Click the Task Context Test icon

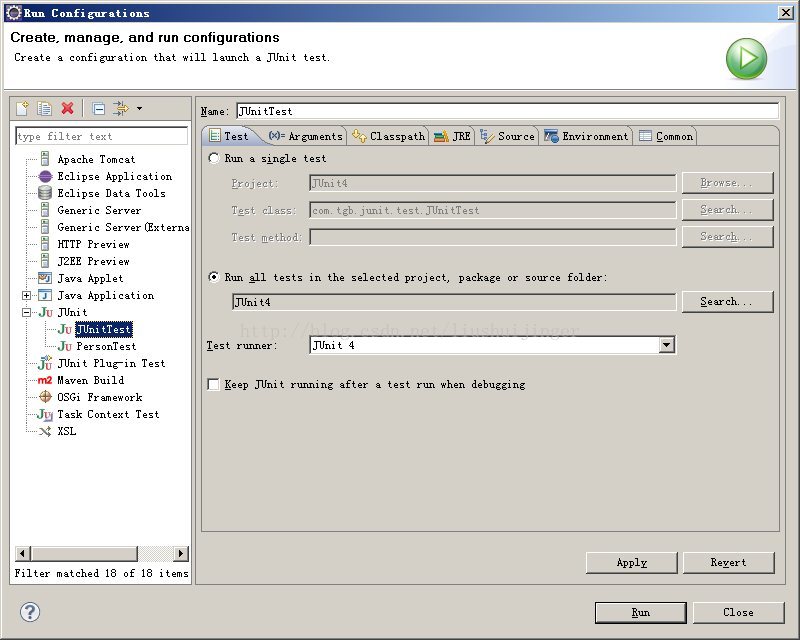tap(45, 414)
